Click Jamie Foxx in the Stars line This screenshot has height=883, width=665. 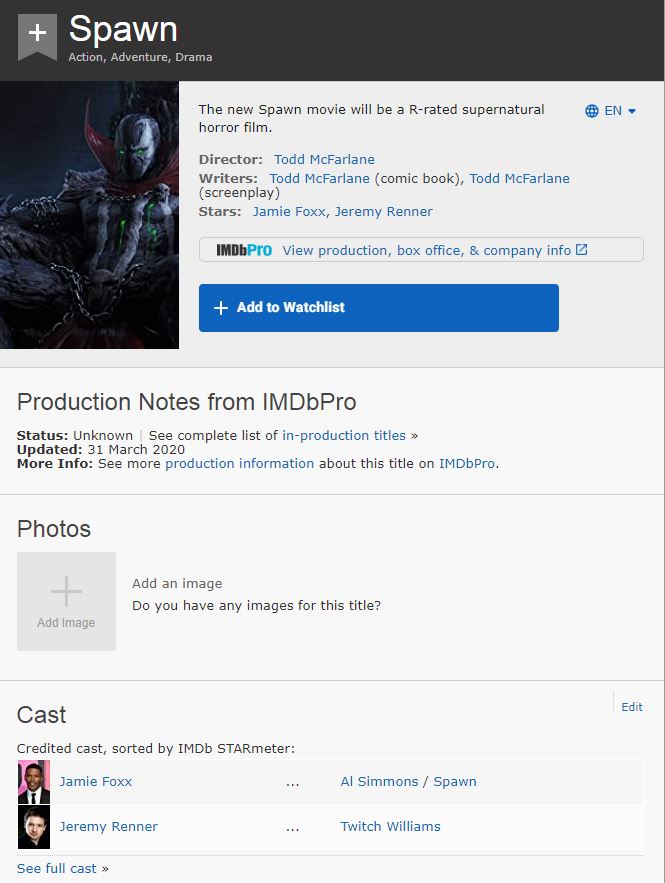(x=286, y=211)
